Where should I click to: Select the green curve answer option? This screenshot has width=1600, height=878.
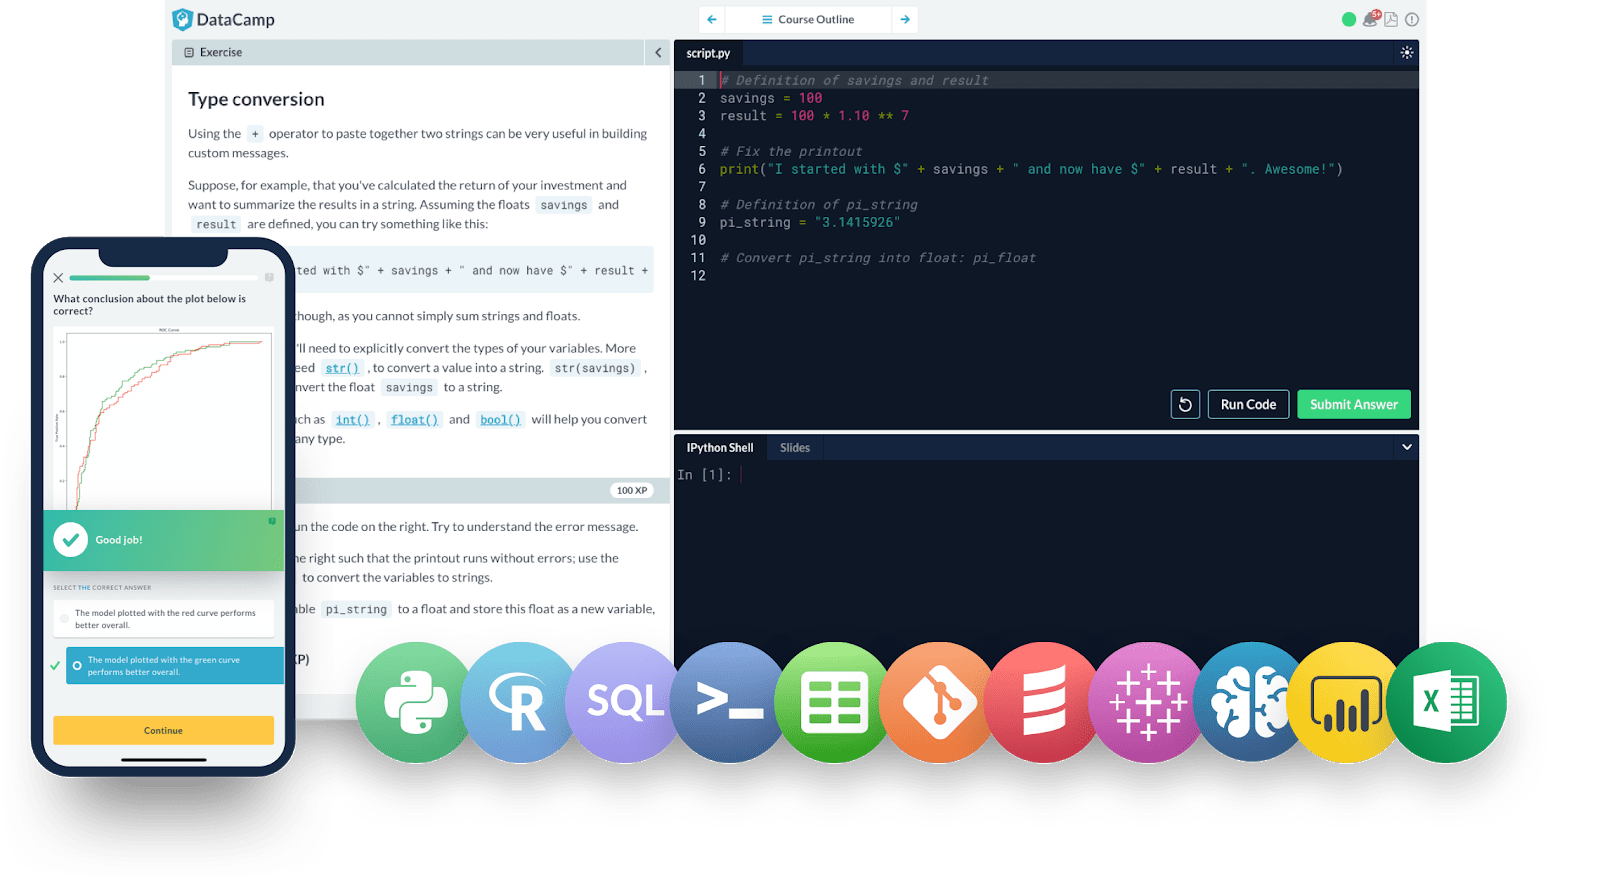(x=175, y=666)
